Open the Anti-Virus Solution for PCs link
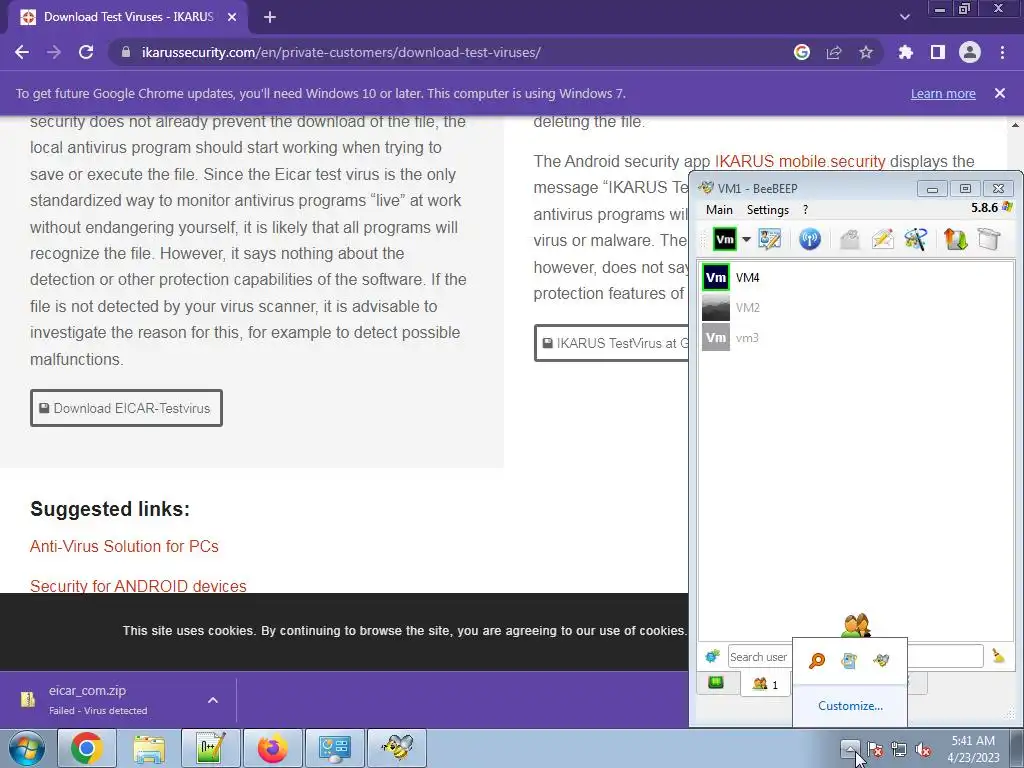The height and width of the screenshot is (768, 1024). pos(124,546)
